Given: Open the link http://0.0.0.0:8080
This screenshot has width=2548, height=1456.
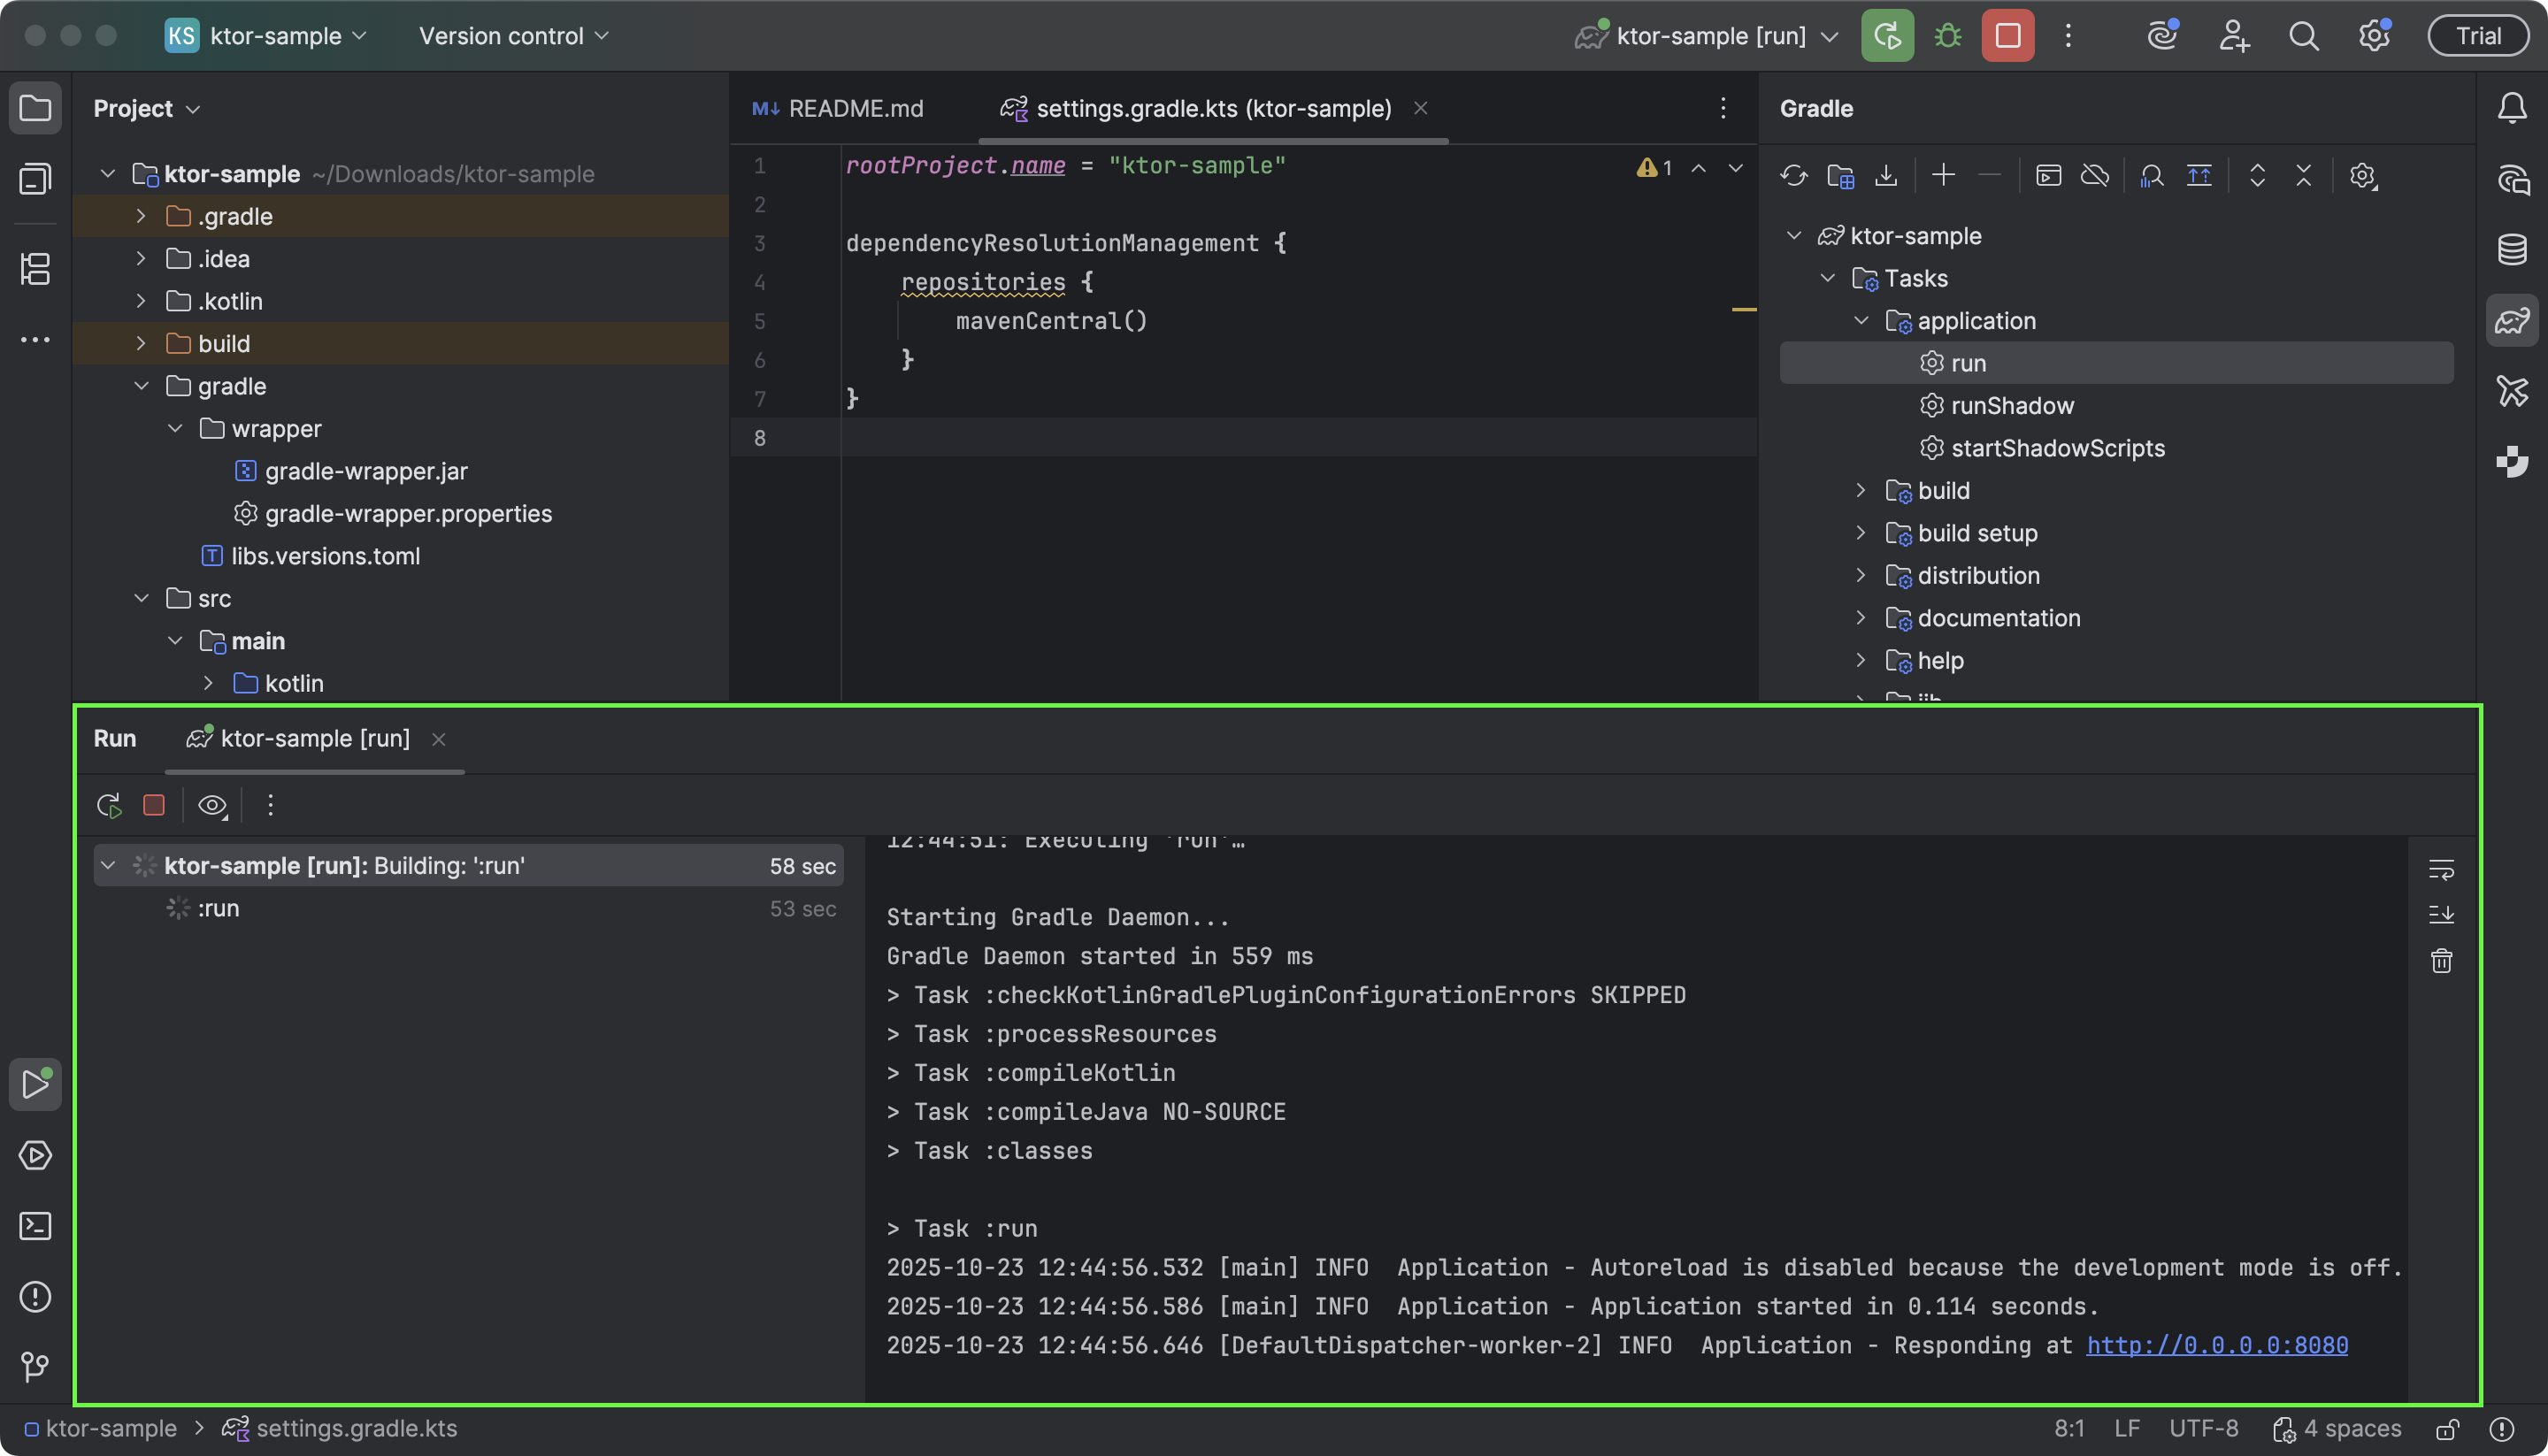Looking at the screenshot, I should coord(2217,1345).
